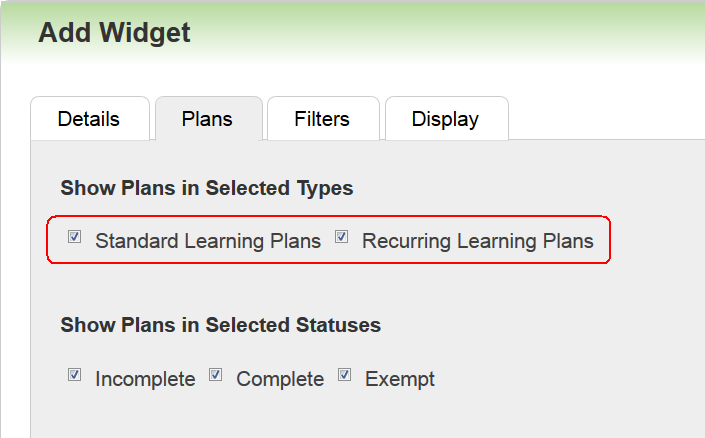Open the Filters tab
The width and height of the screenshot is (705, 438).
tap(322, 119)
